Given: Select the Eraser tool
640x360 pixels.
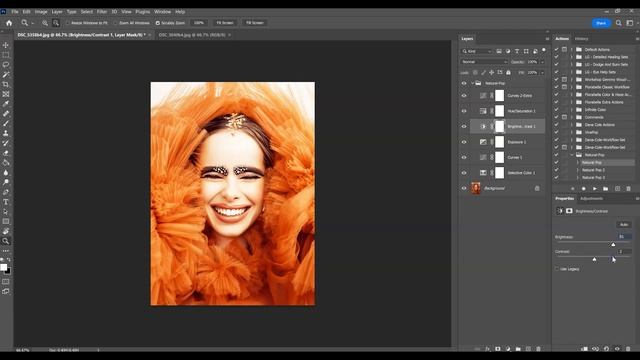Looking at the screenshot, I should (x=6, y=153).
